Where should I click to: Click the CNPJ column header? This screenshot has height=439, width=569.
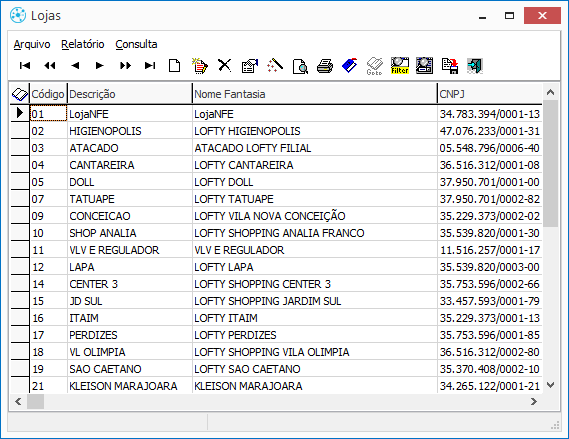[490, 94]
